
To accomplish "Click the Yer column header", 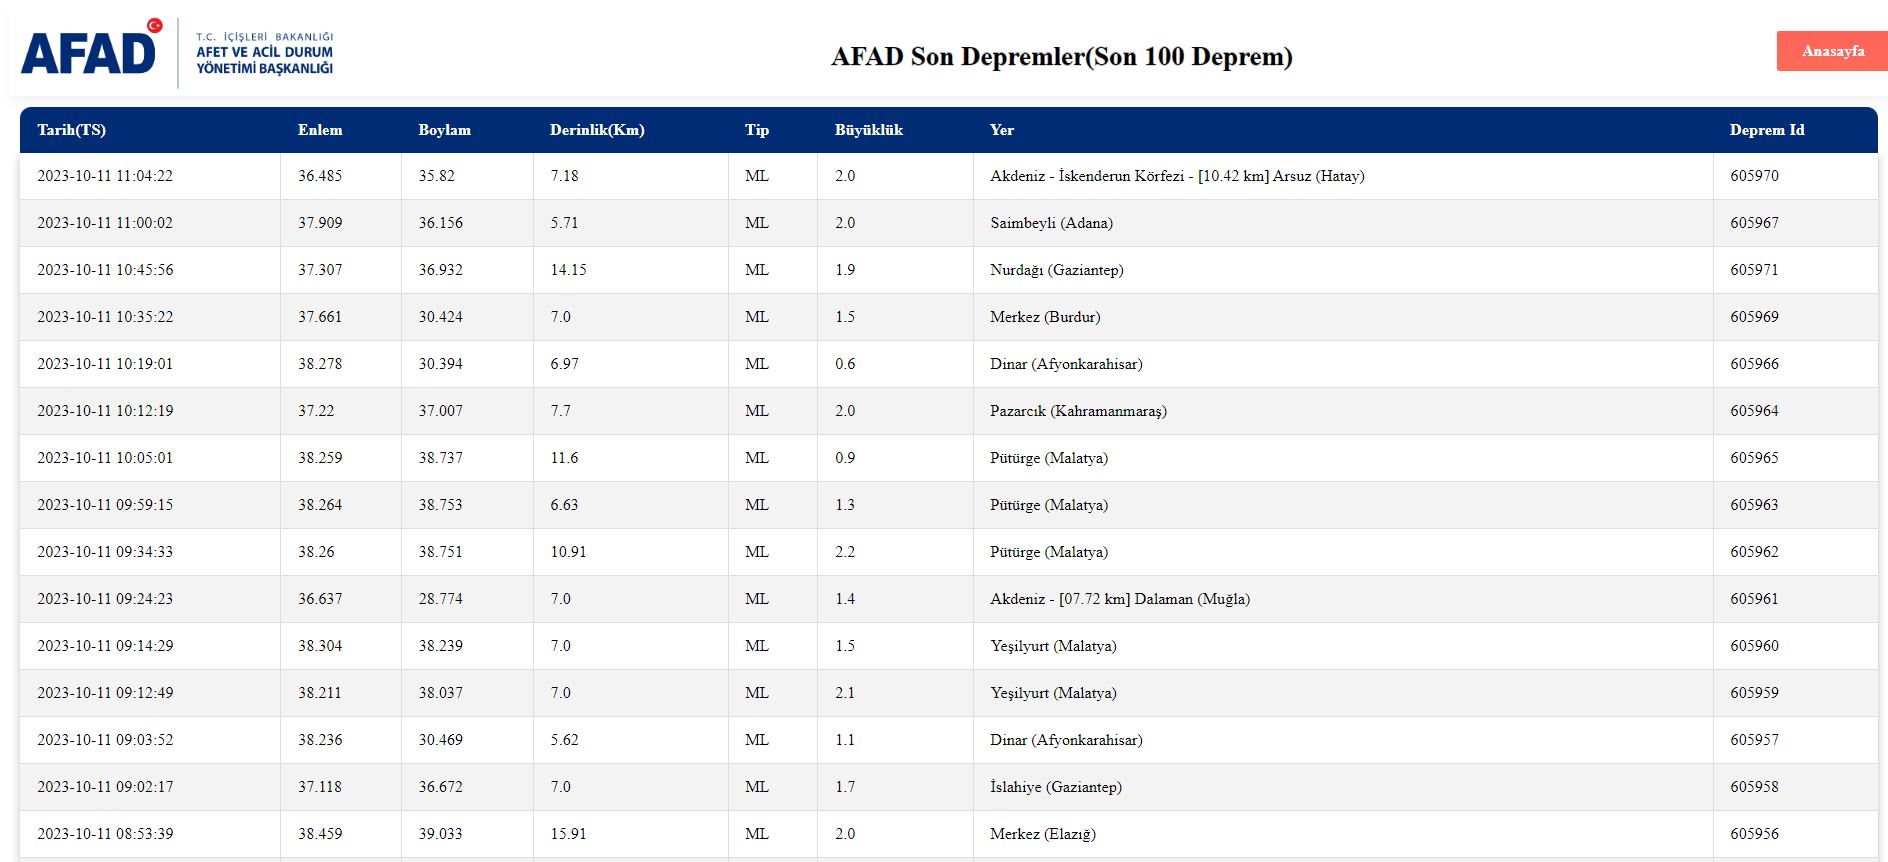I will click(x=1002, y=130).
